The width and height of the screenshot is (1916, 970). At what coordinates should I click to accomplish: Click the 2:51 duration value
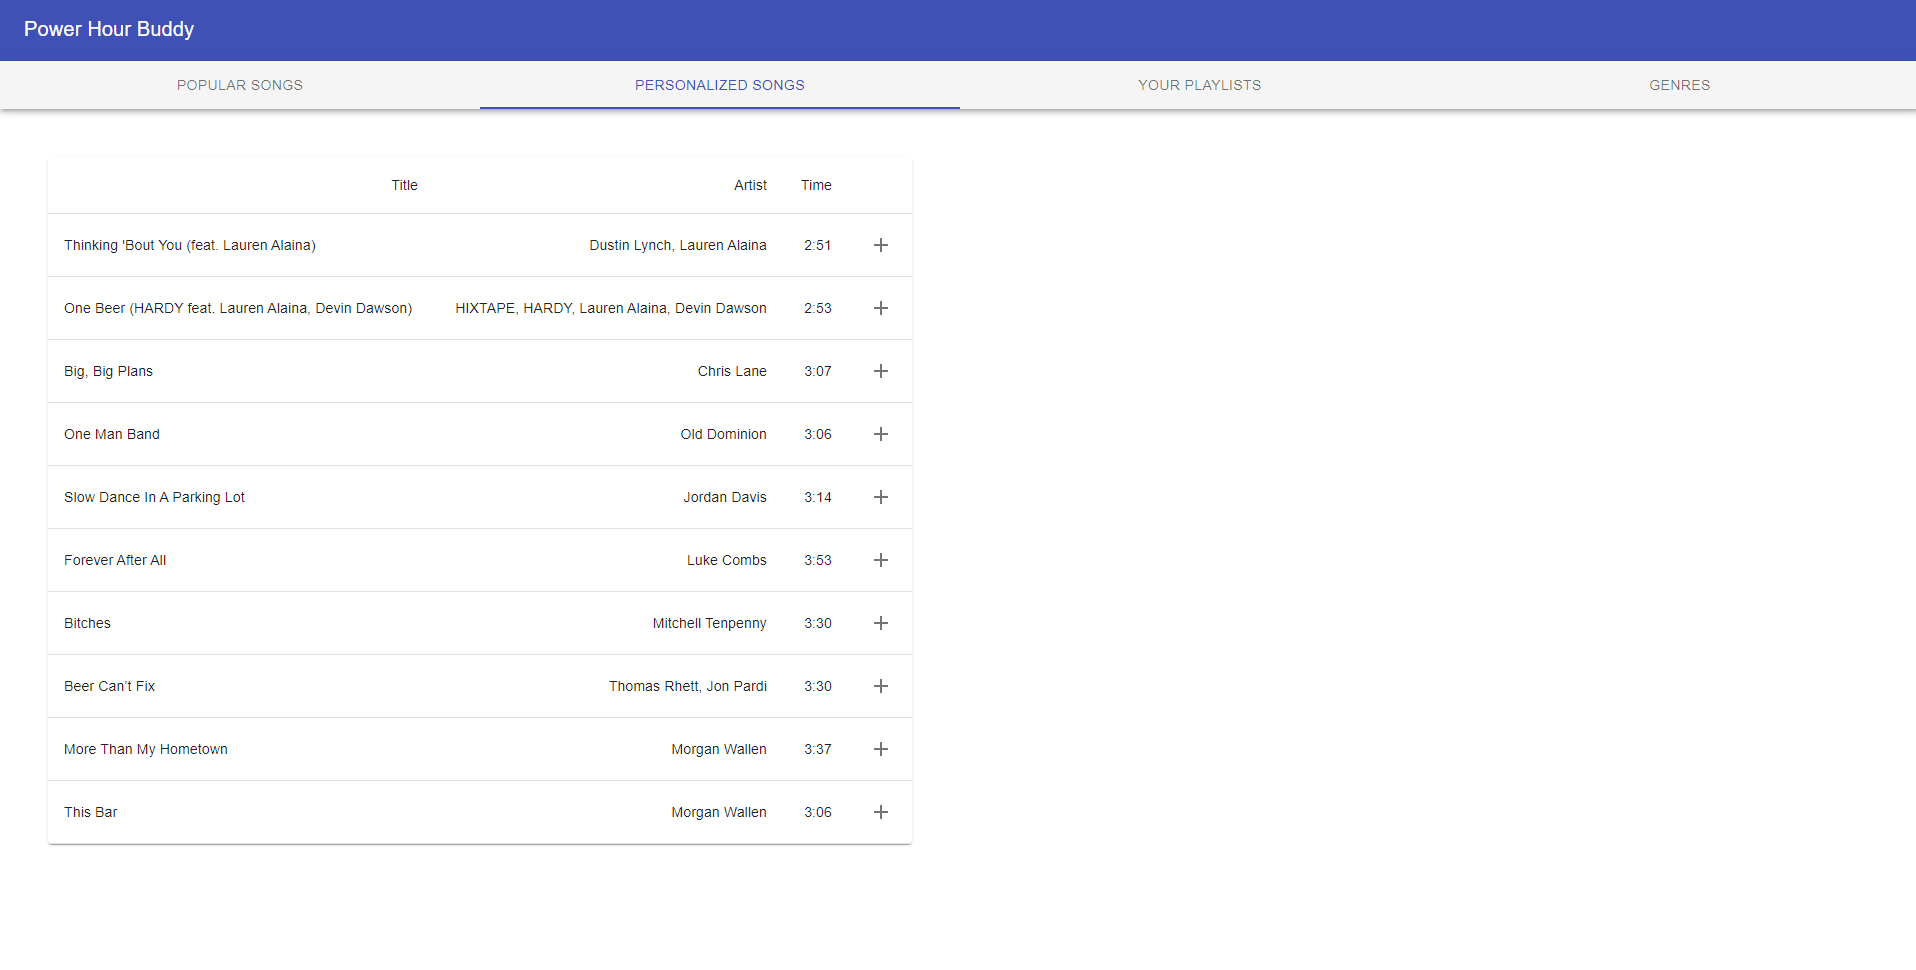tap(818, 245)
